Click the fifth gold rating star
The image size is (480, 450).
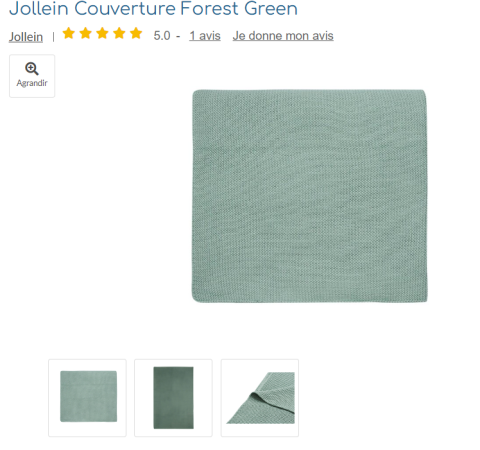point(136,33)
